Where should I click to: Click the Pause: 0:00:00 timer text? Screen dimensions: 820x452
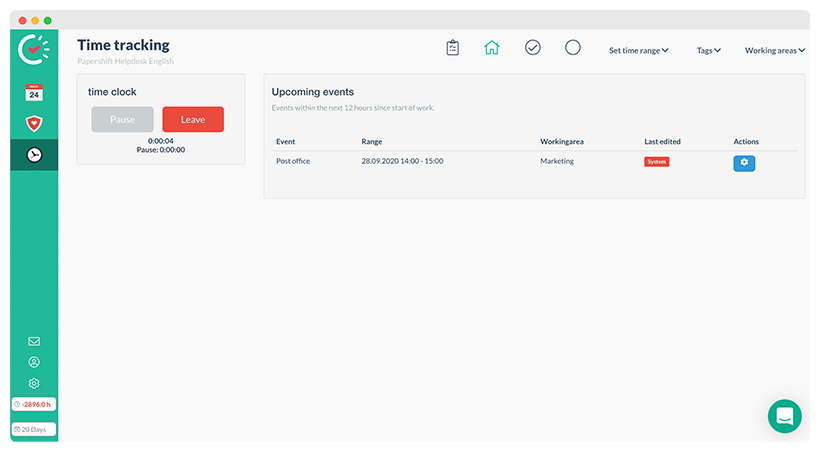tap(161, 150)
